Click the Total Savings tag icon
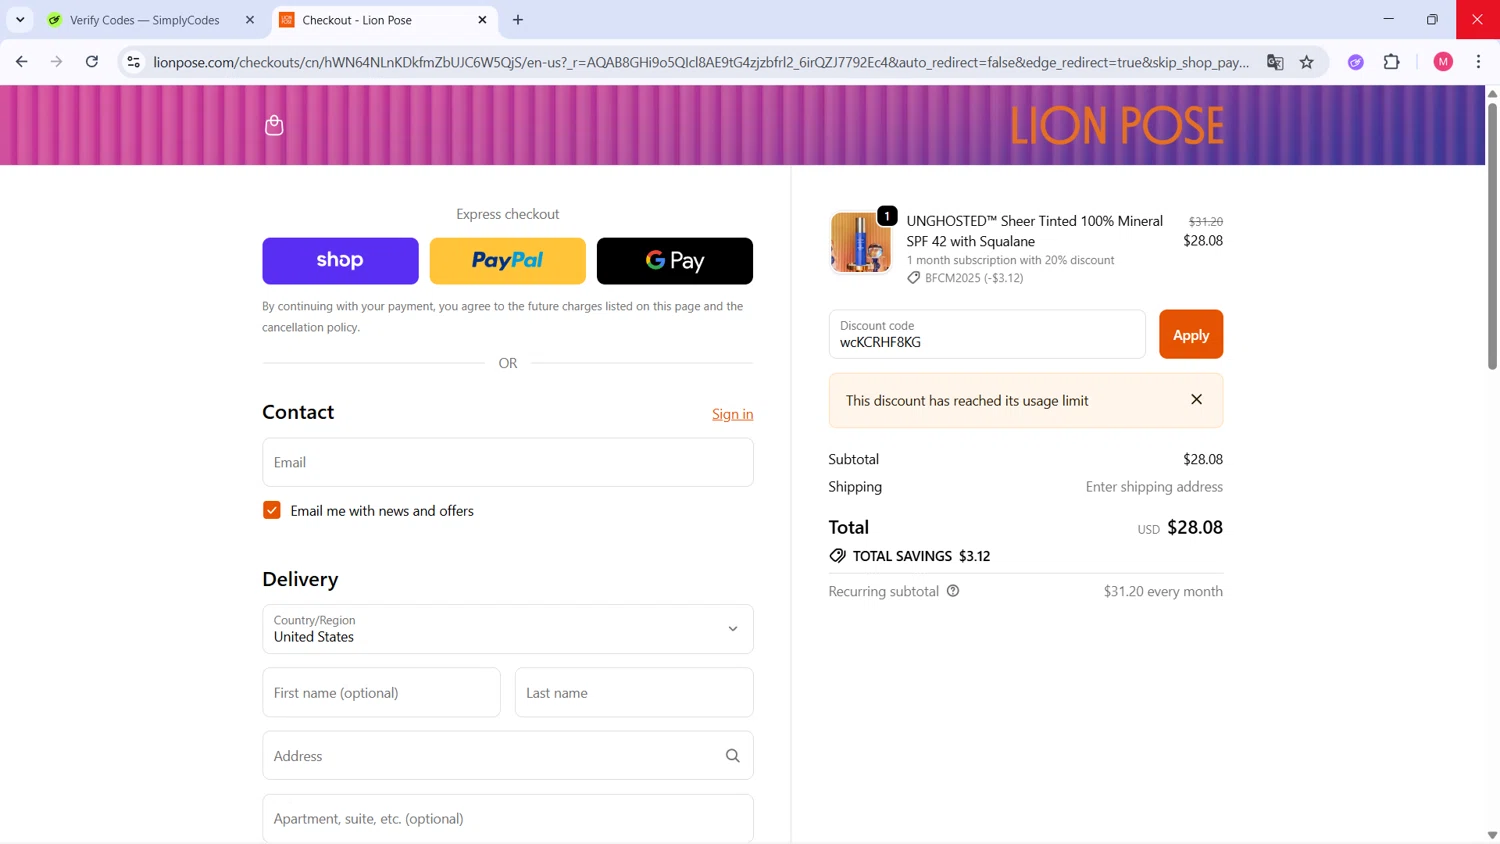This screenshot has height=844, width=1500. [x=837, y=556]
